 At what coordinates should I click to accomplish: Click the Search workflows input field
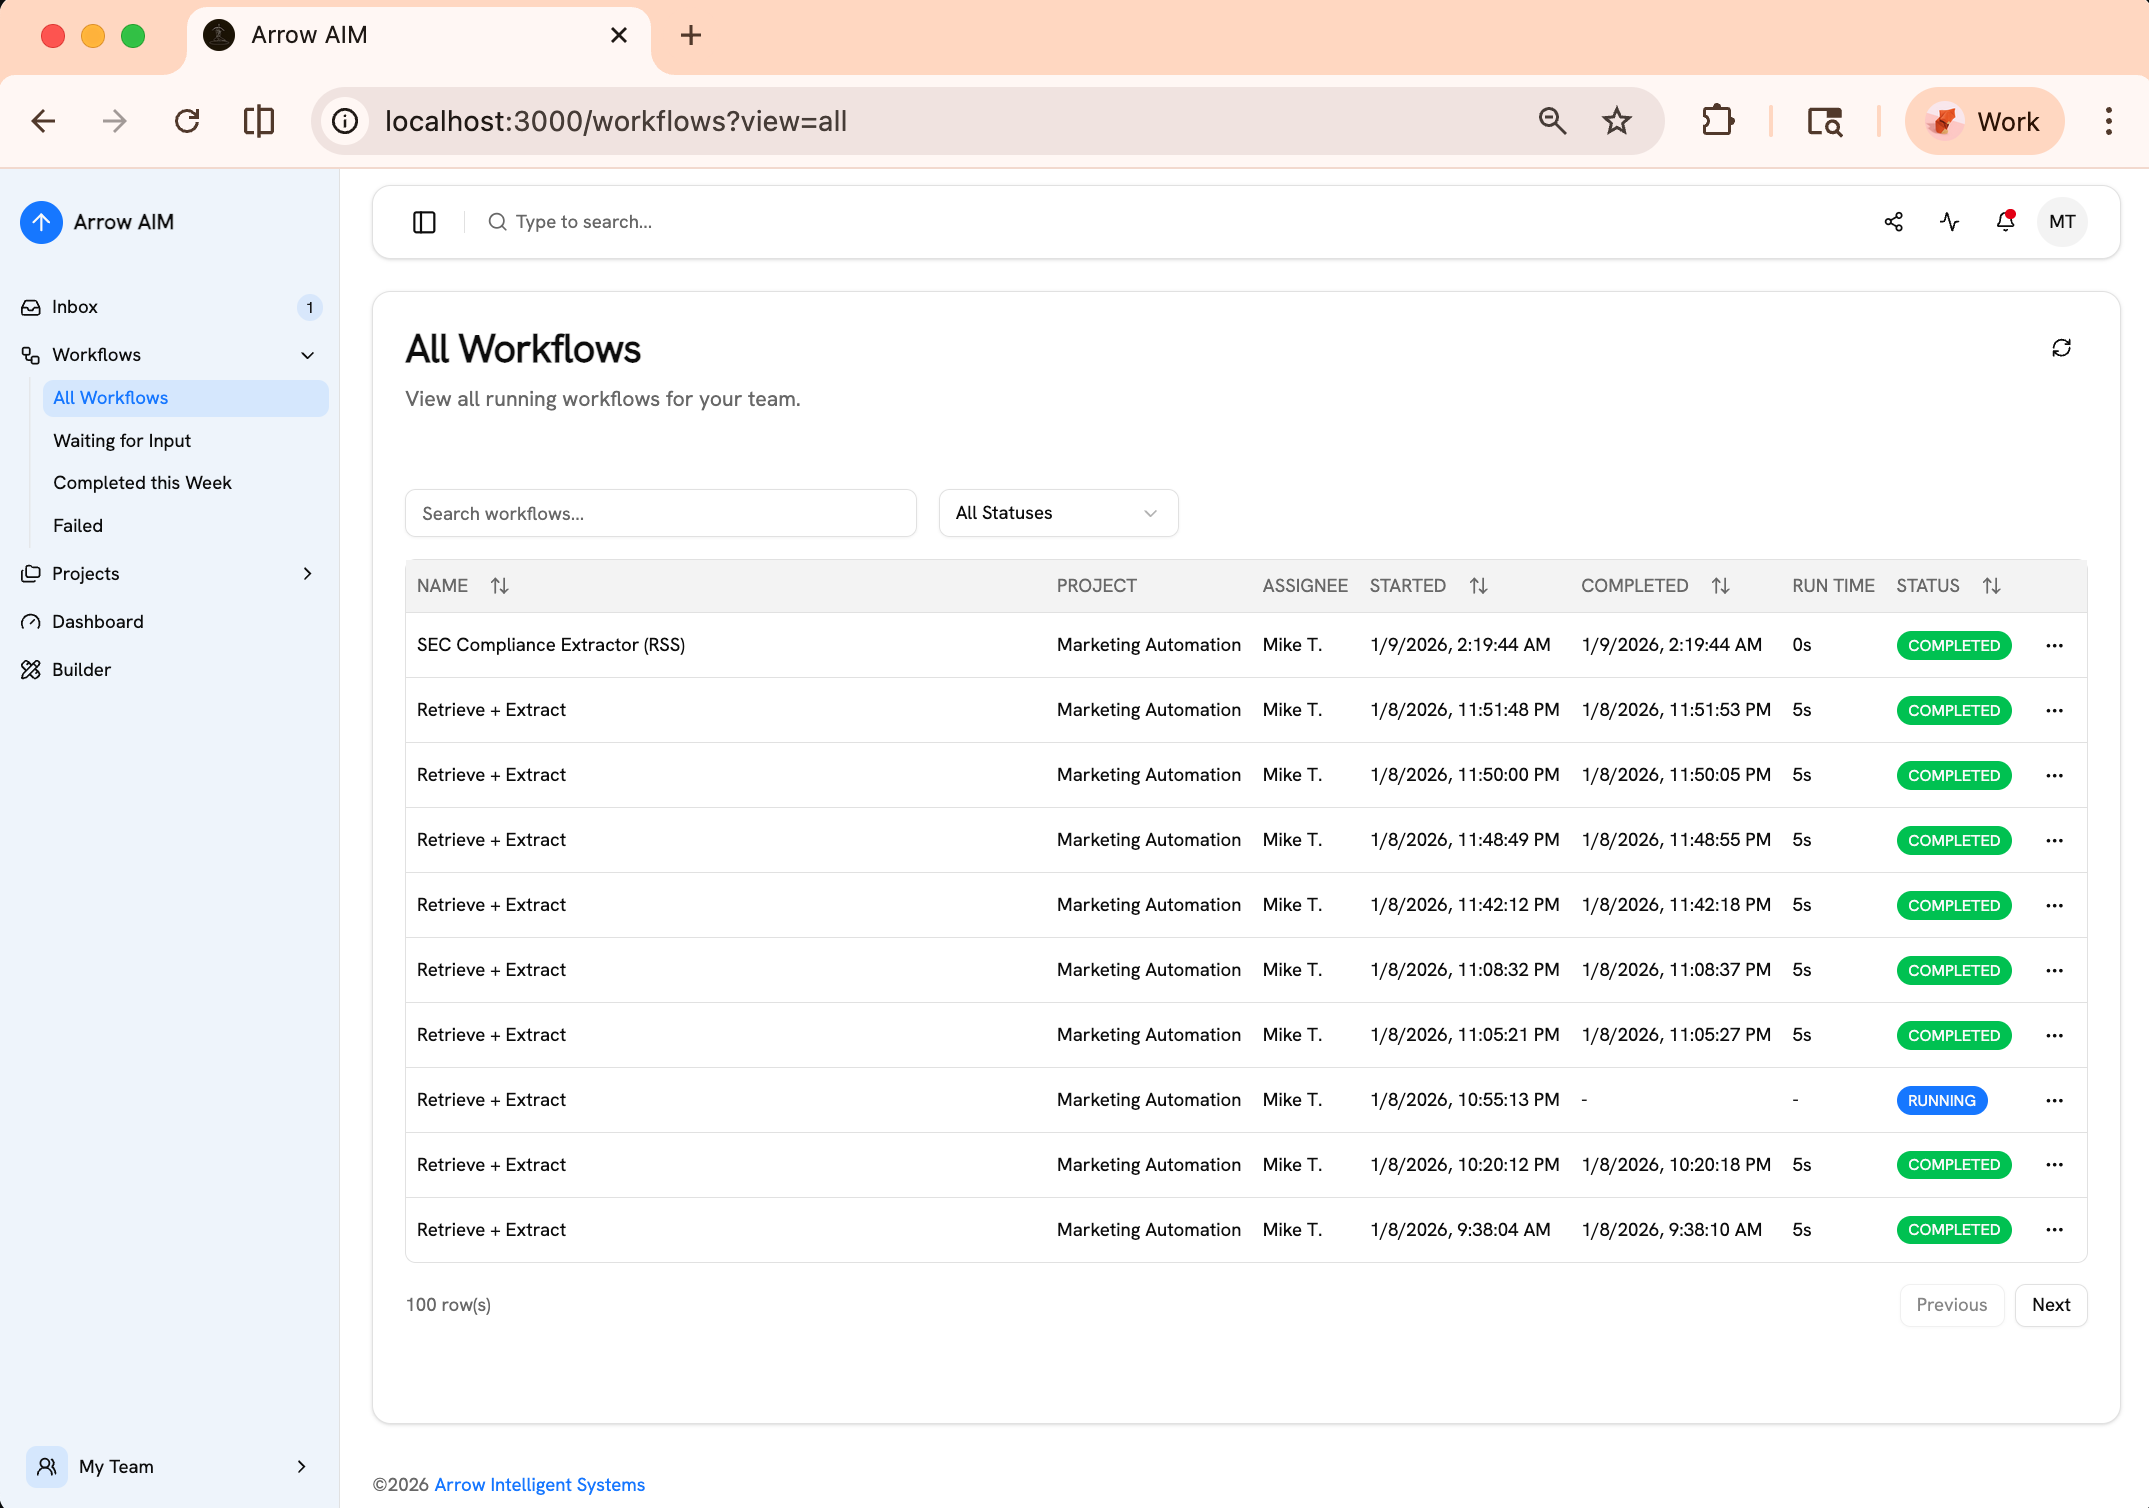point(660,513)
